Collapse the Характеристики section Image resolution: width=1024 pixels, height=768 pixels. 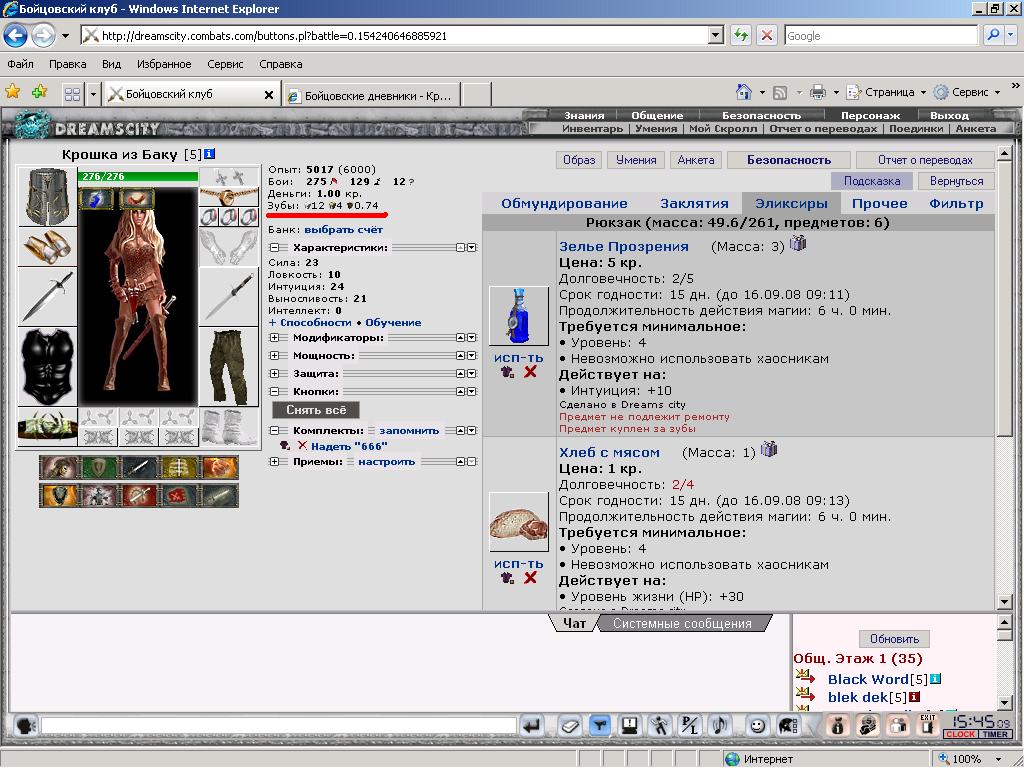pos(274,248)
